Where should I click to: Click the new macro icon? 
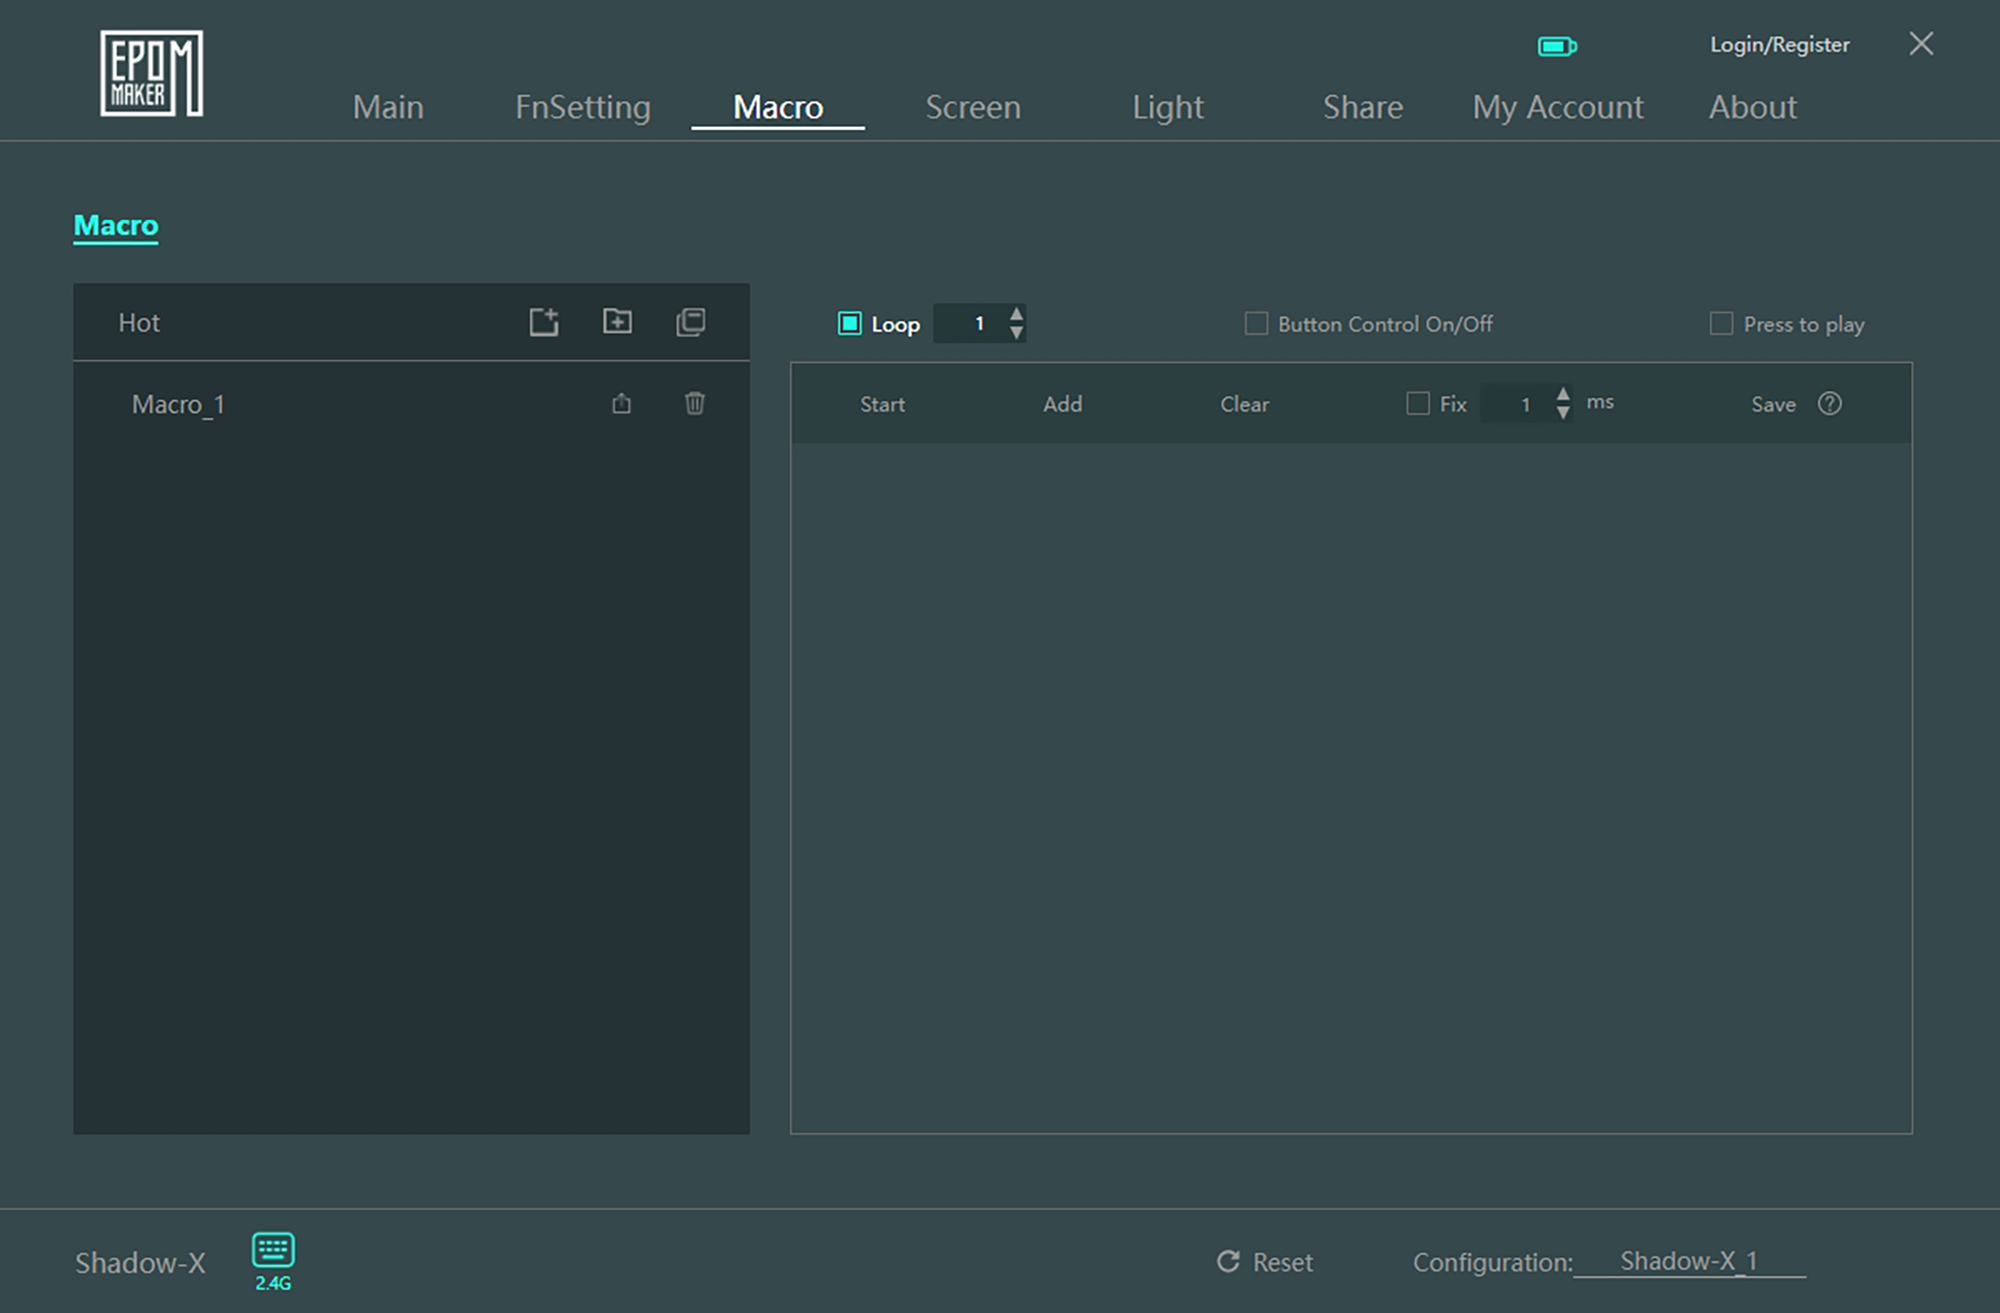click(x=544, y=322)
